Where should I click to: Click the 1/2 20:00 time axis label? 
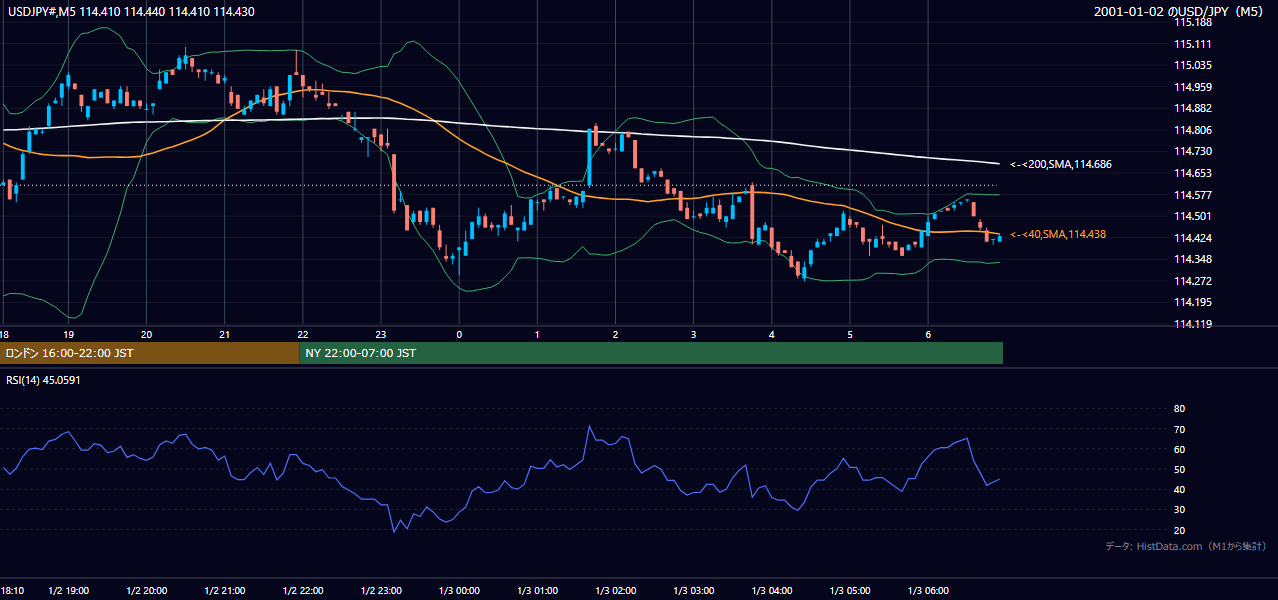point(147,590)
